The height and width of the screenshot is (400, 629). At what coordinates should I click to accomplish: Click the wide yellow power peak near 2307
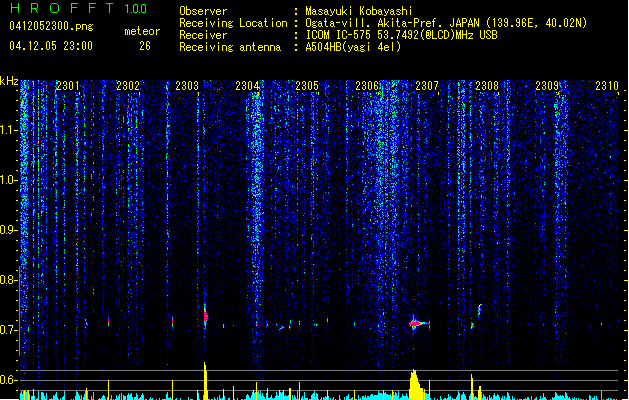(416, 385)
